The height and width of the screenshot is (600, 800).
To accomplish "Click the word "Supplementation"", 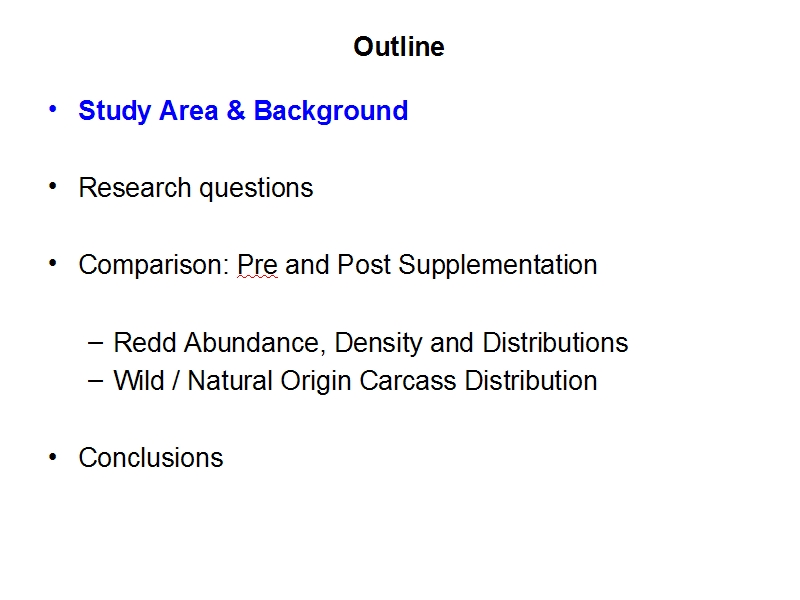I will (497, 265).
